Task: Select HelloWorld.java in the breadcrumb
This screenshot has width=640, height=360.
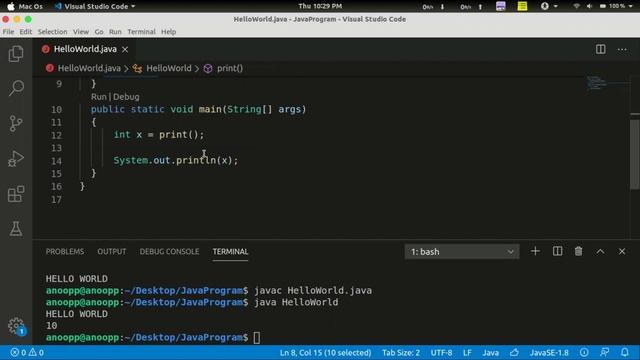Action: pyautogui.click(x=89, y=68)
